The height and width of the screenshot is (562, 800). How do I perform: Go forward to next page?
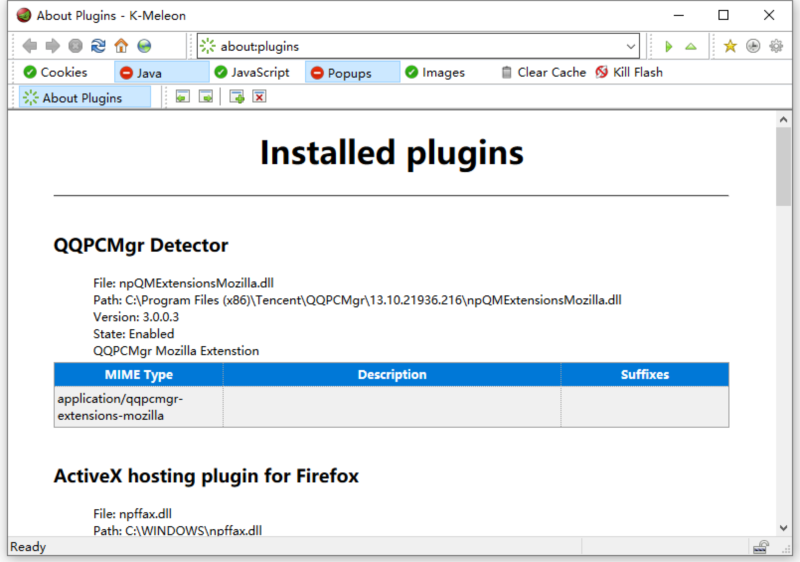point(53,46)
